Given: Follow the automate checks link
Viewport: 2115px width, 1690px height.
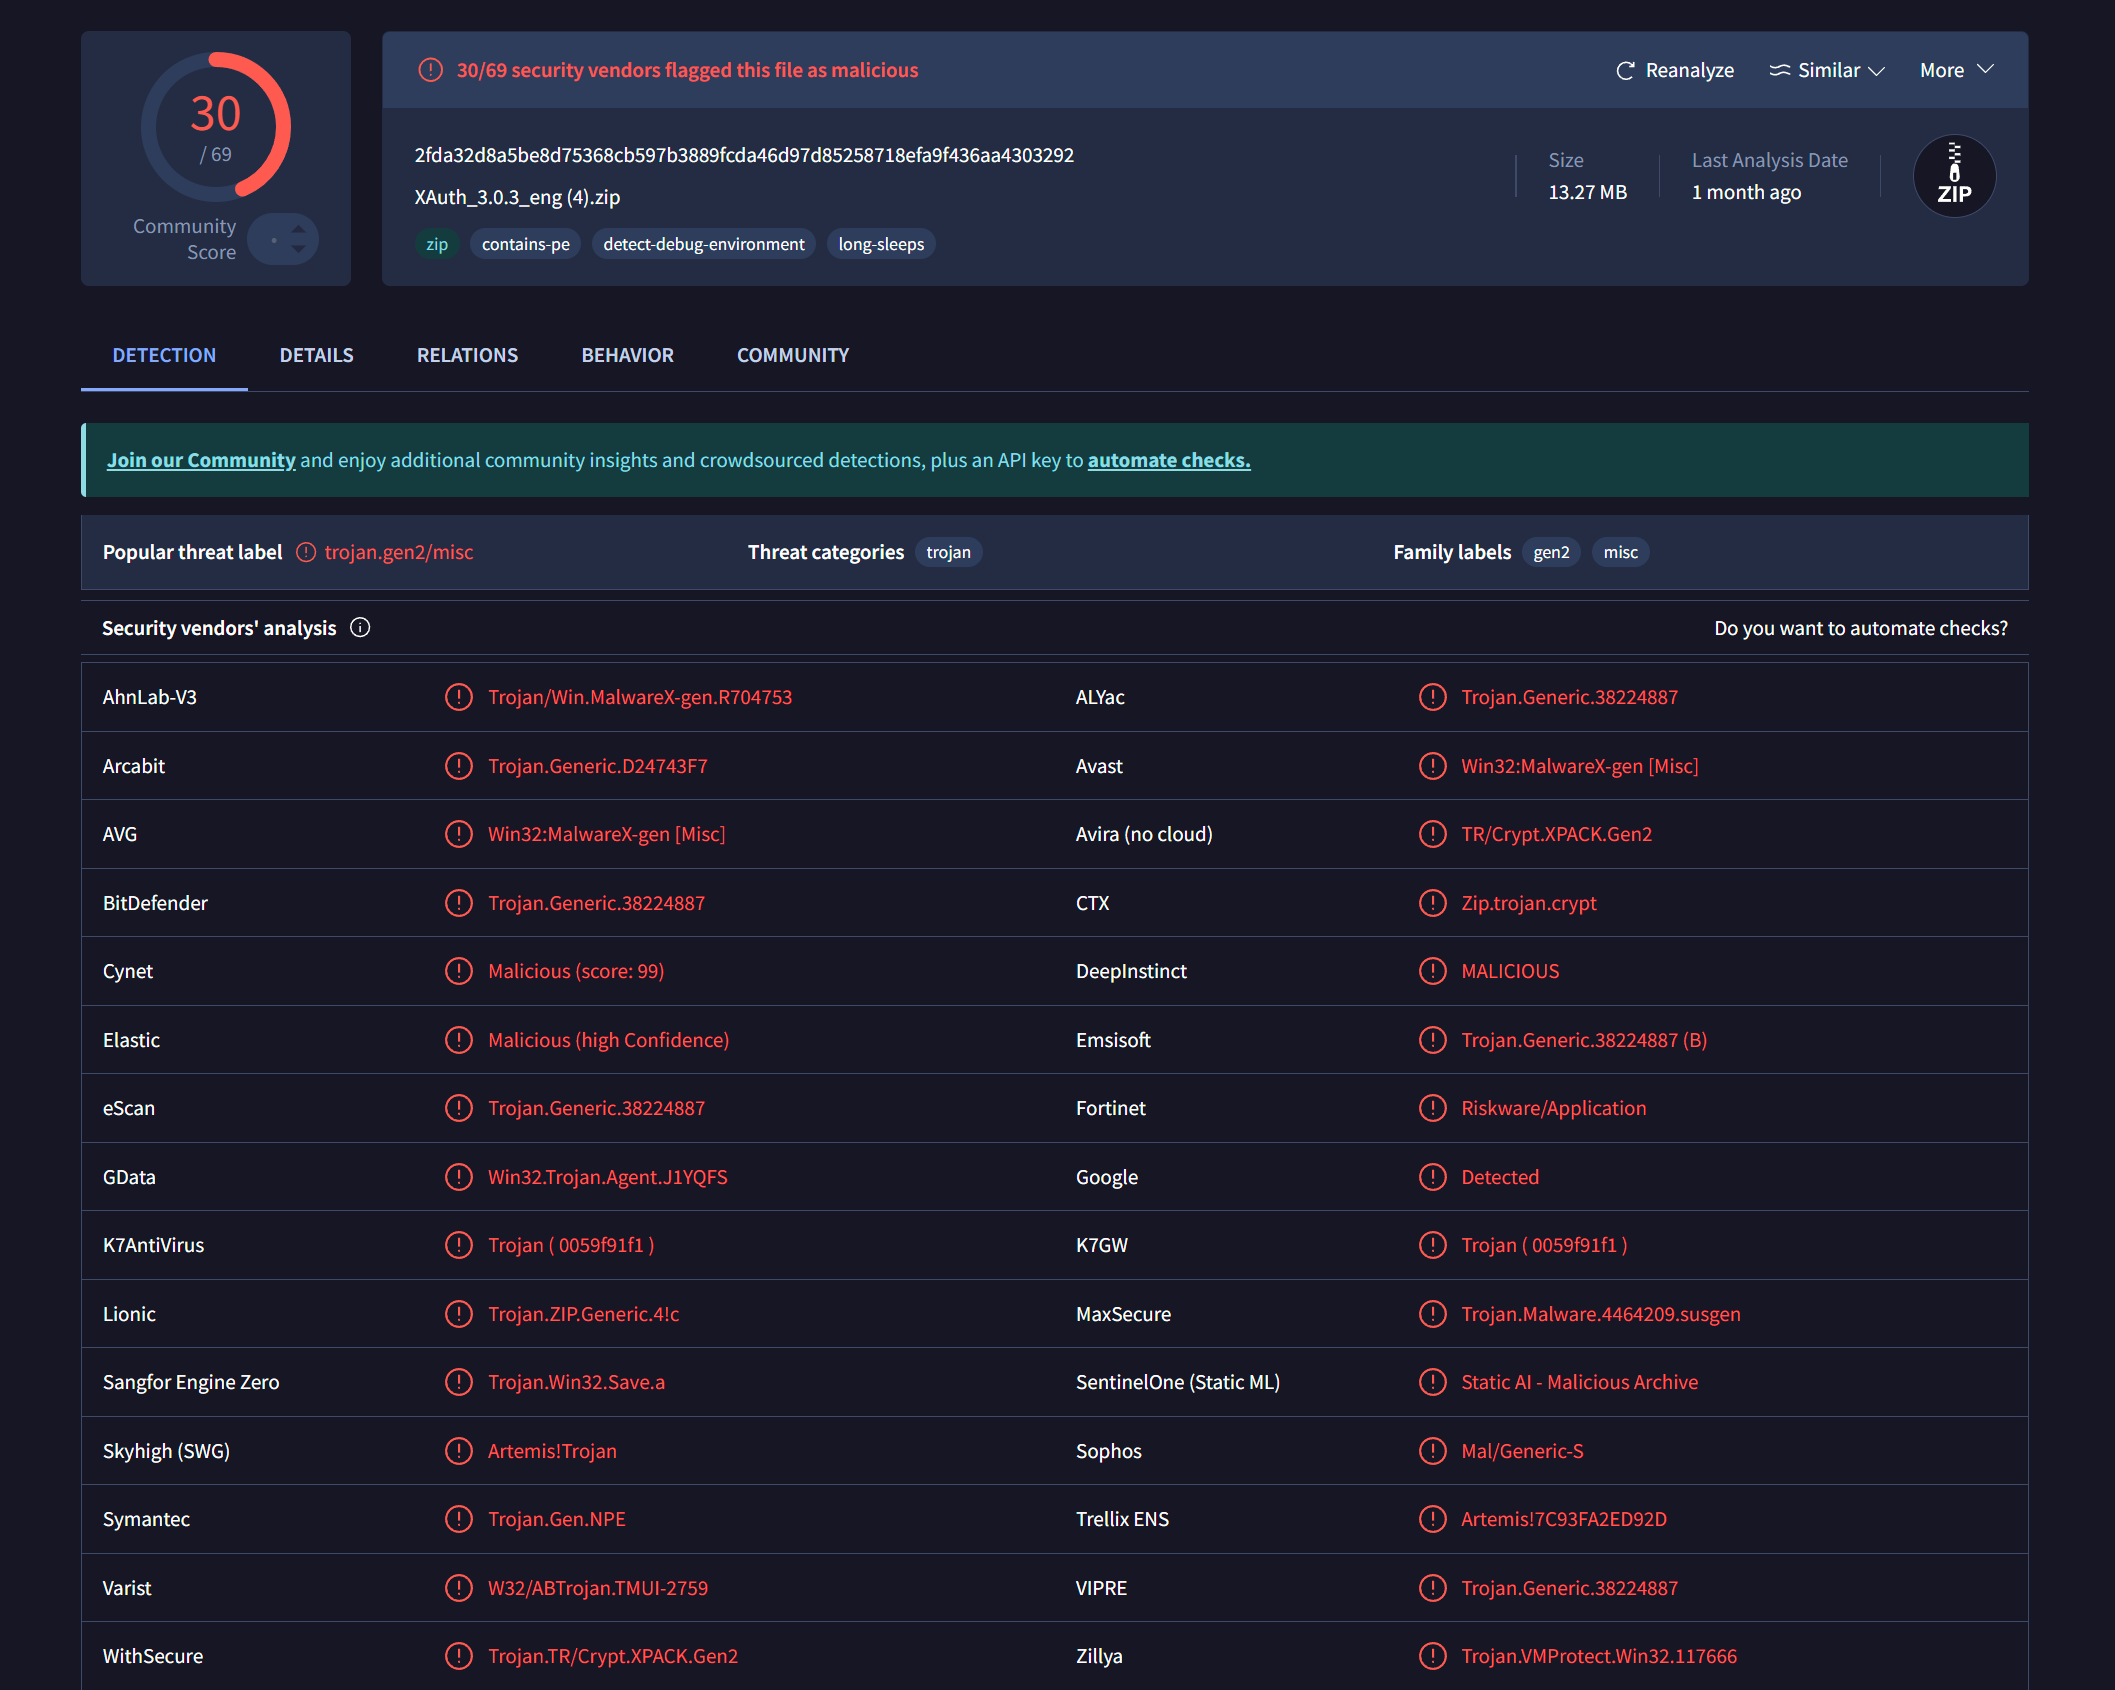Looking at the screenshot, I should (x=1169, y=460).
